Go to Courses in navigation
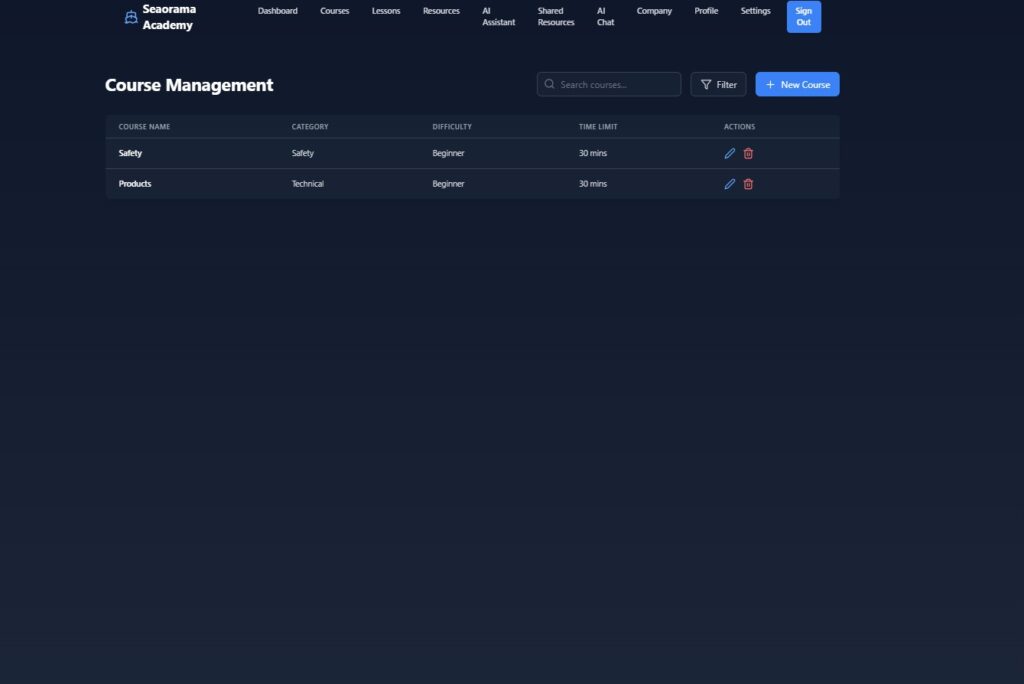This screenshot has width=1024, height=684. [334, 11]
